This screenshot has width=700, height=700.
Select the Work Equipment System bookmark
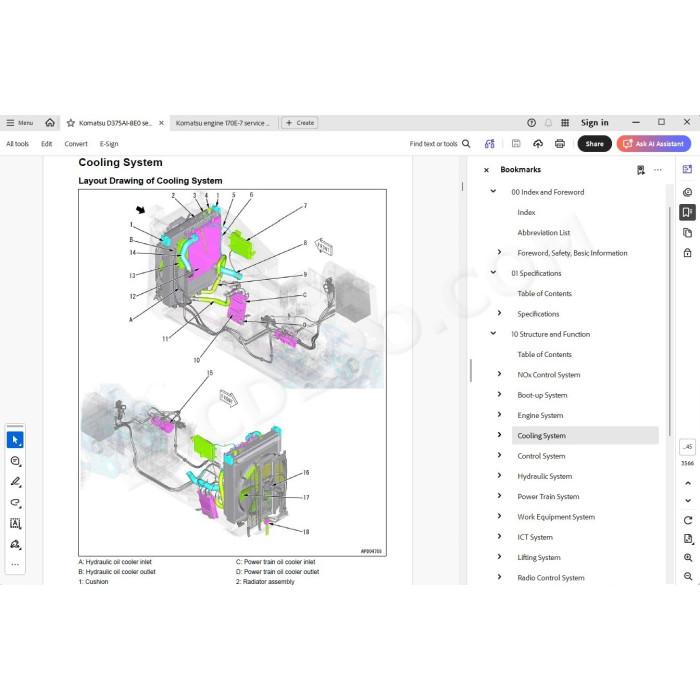pyautogui.click(x=556, y=517)
